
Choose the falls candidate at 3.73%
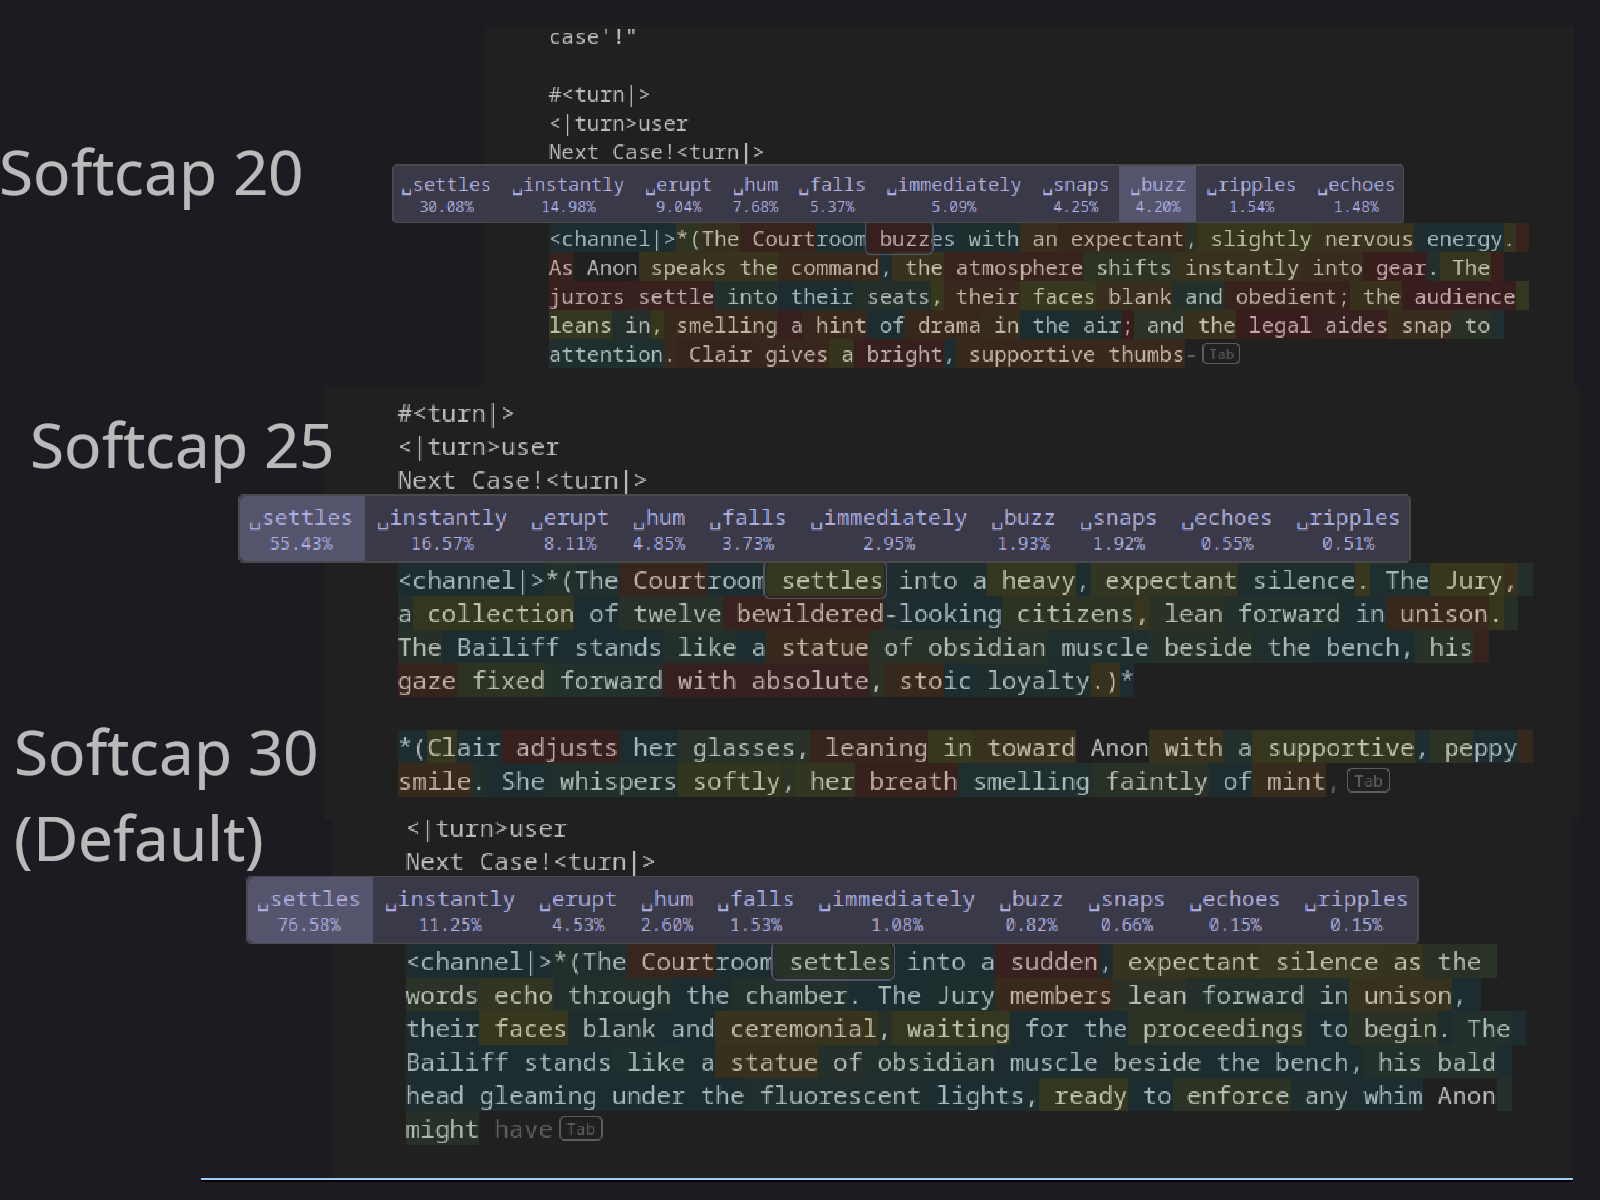[748, 529]
